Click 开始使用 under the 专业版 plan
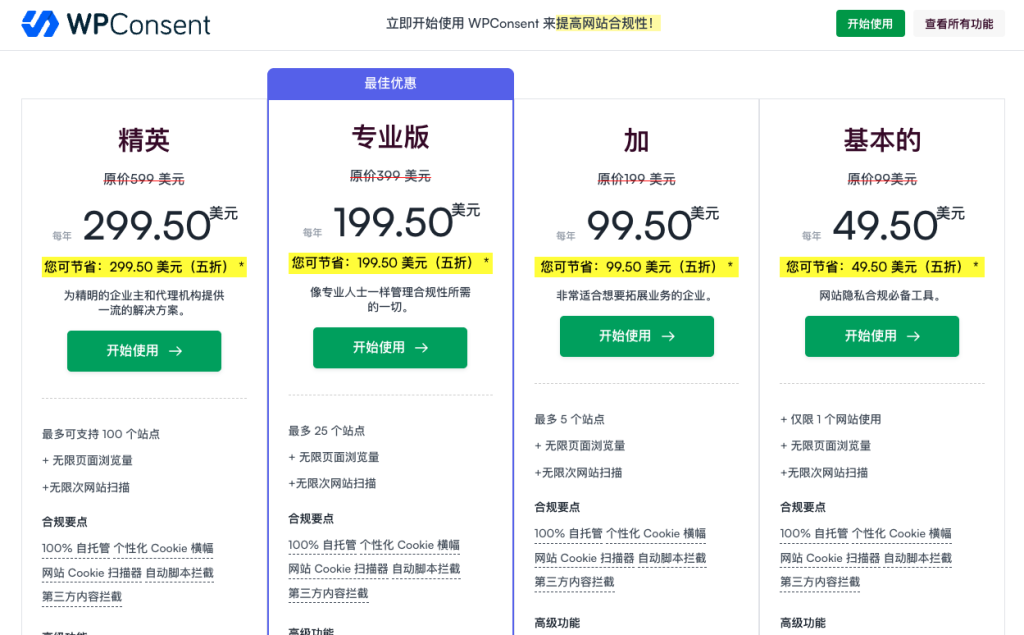 [390, 348]
